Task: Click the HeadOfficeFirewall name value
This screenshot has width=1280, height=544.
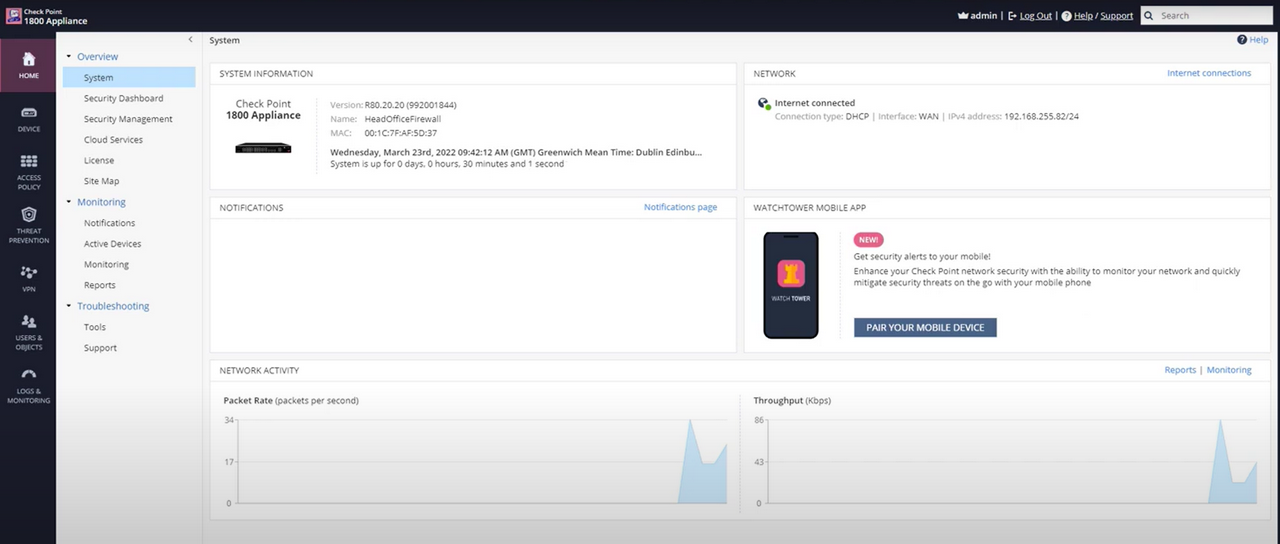Action: 403,119
